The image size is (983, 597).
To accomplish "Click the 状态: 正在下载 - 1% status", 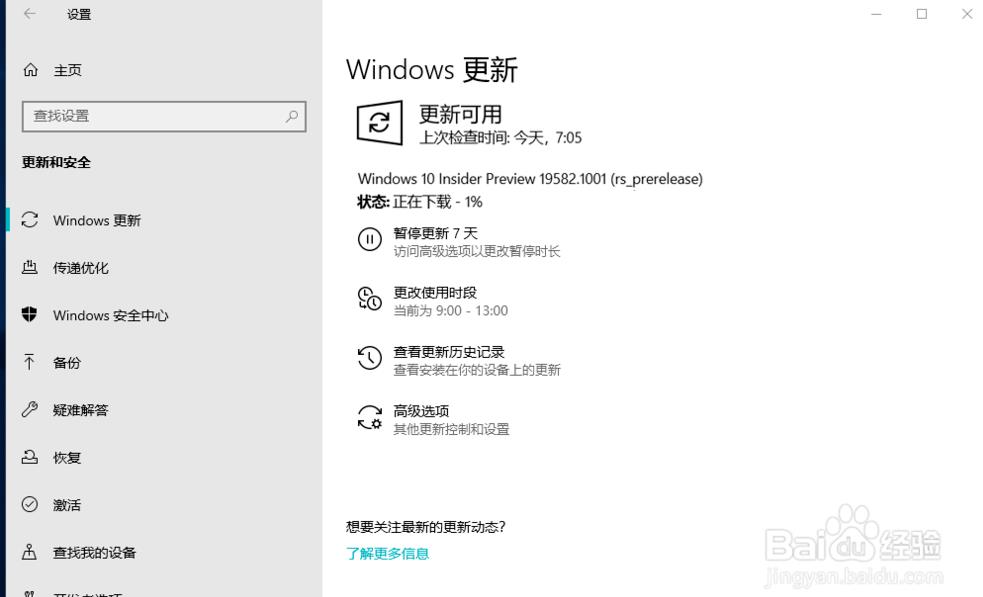I will pos(419,202).
